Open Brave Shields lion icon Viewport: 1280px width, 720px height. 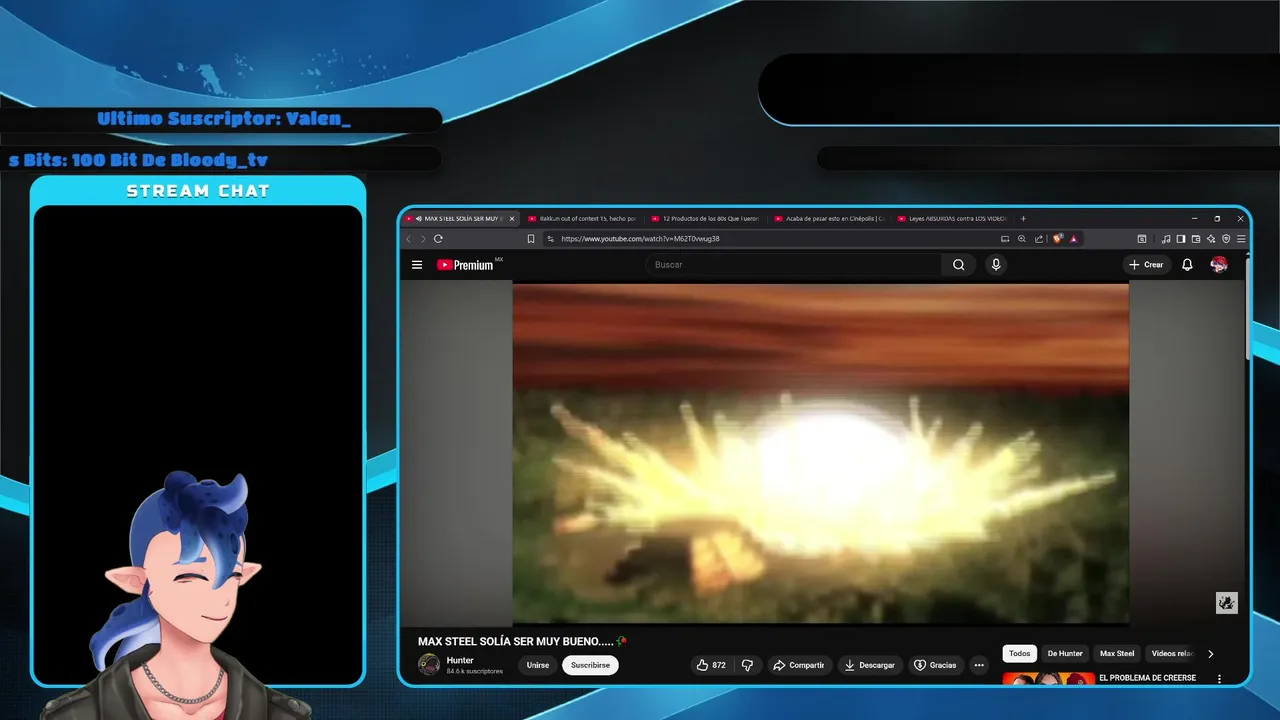click(x=1058, y=239)
